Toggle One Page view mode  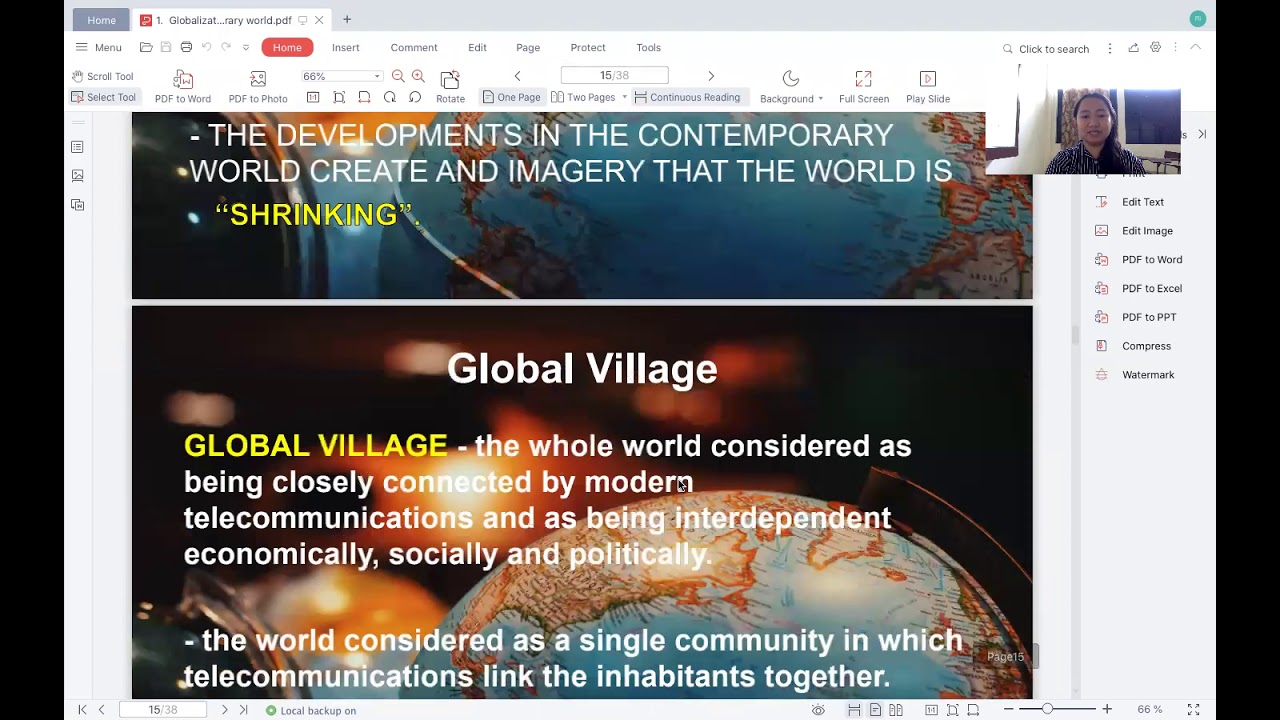click(x=511, y=97)
